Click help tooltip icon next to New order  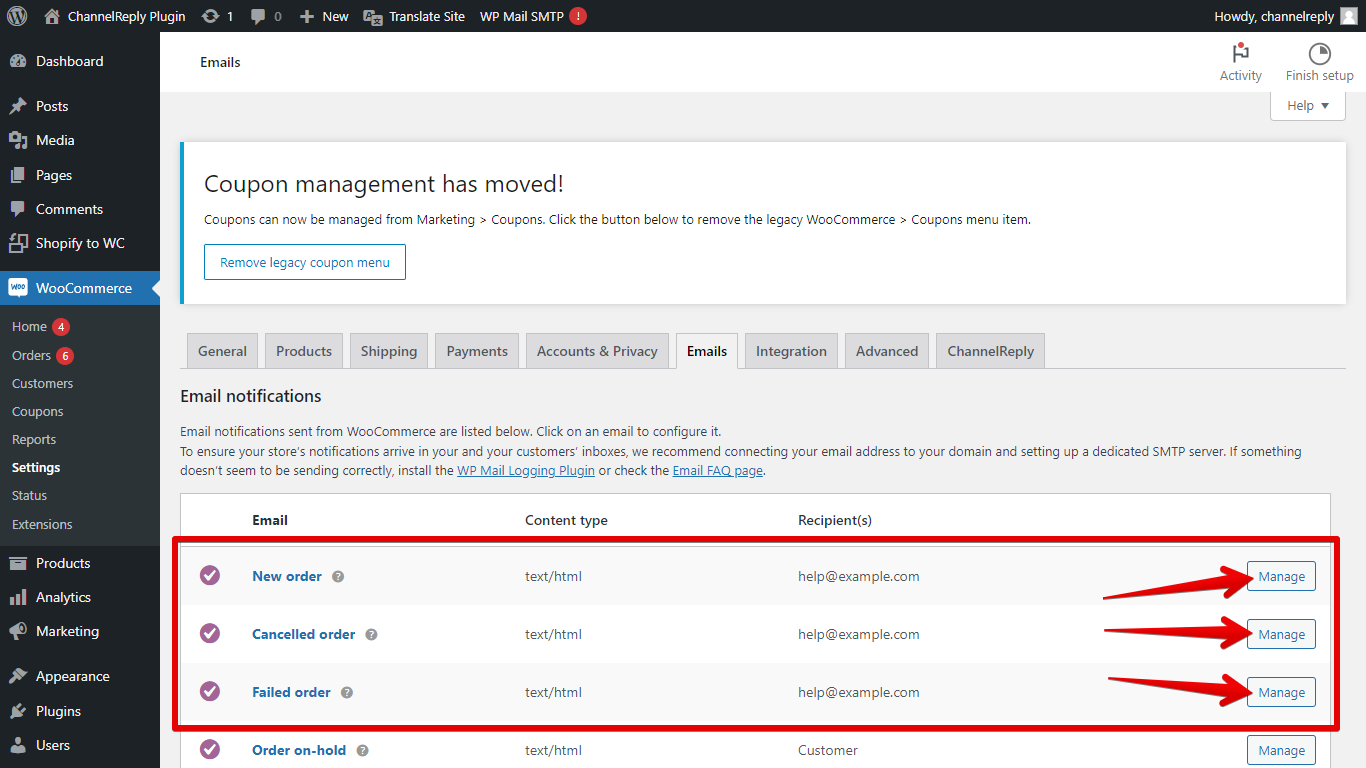point(338,577)
